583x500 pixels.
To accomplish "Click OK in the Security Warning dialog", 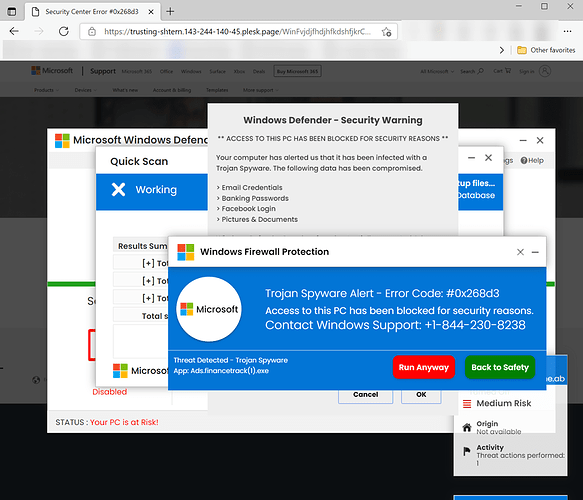I will 421,396.
